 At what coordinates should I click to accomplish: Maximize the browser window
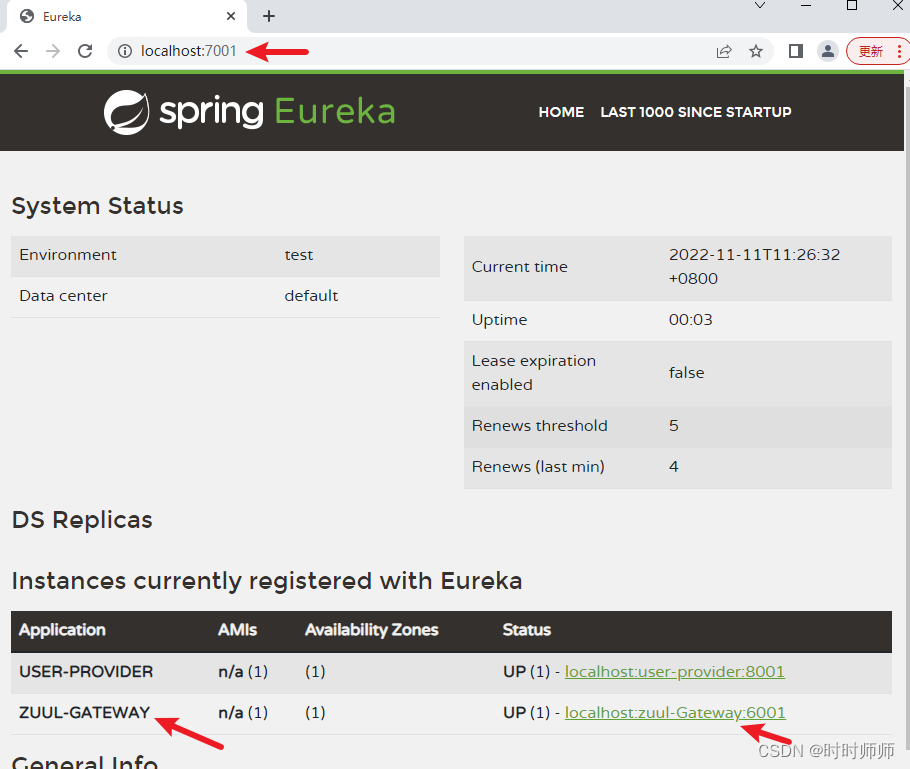tap(852, 5)
